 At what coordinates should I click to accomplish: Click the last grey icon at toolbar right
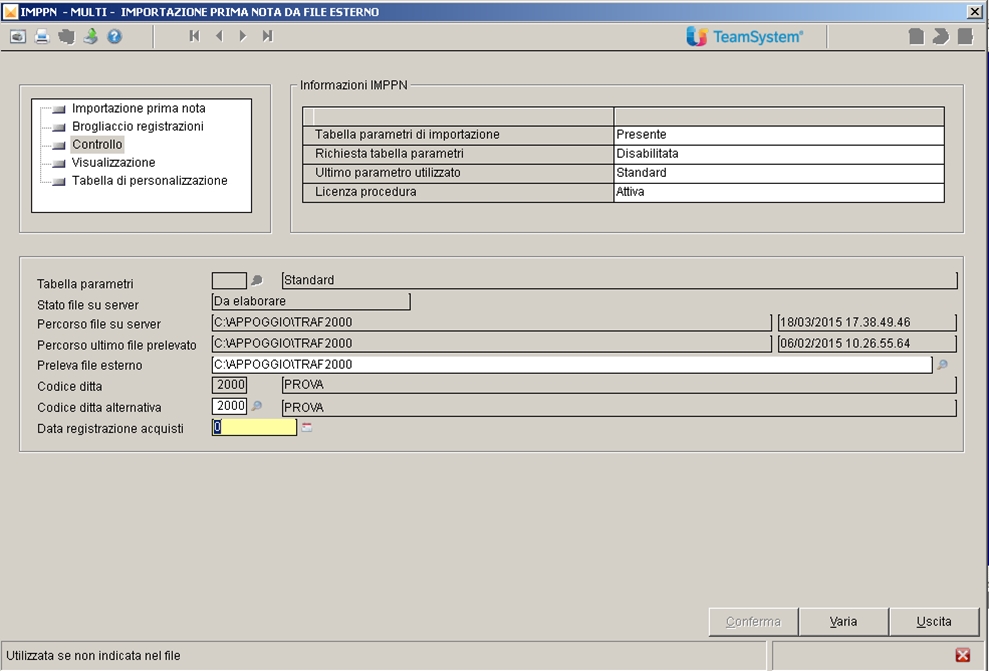965,37
